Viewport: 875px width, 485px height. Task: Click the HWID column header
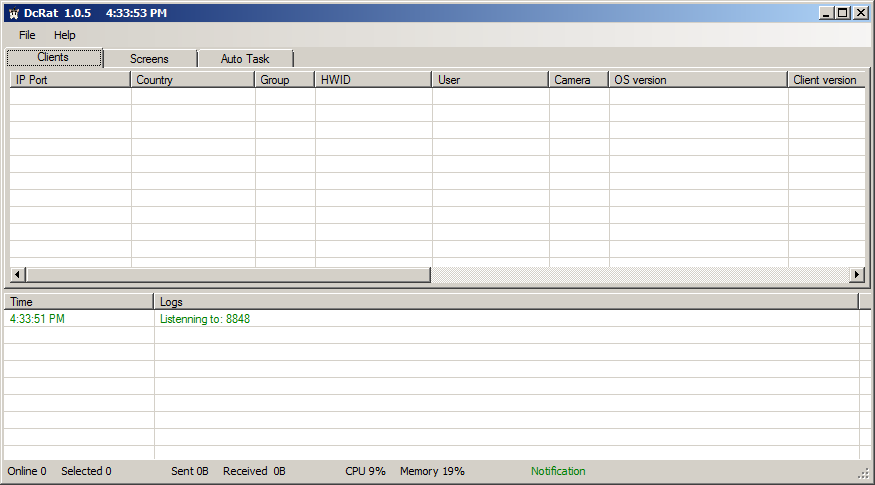373,80
